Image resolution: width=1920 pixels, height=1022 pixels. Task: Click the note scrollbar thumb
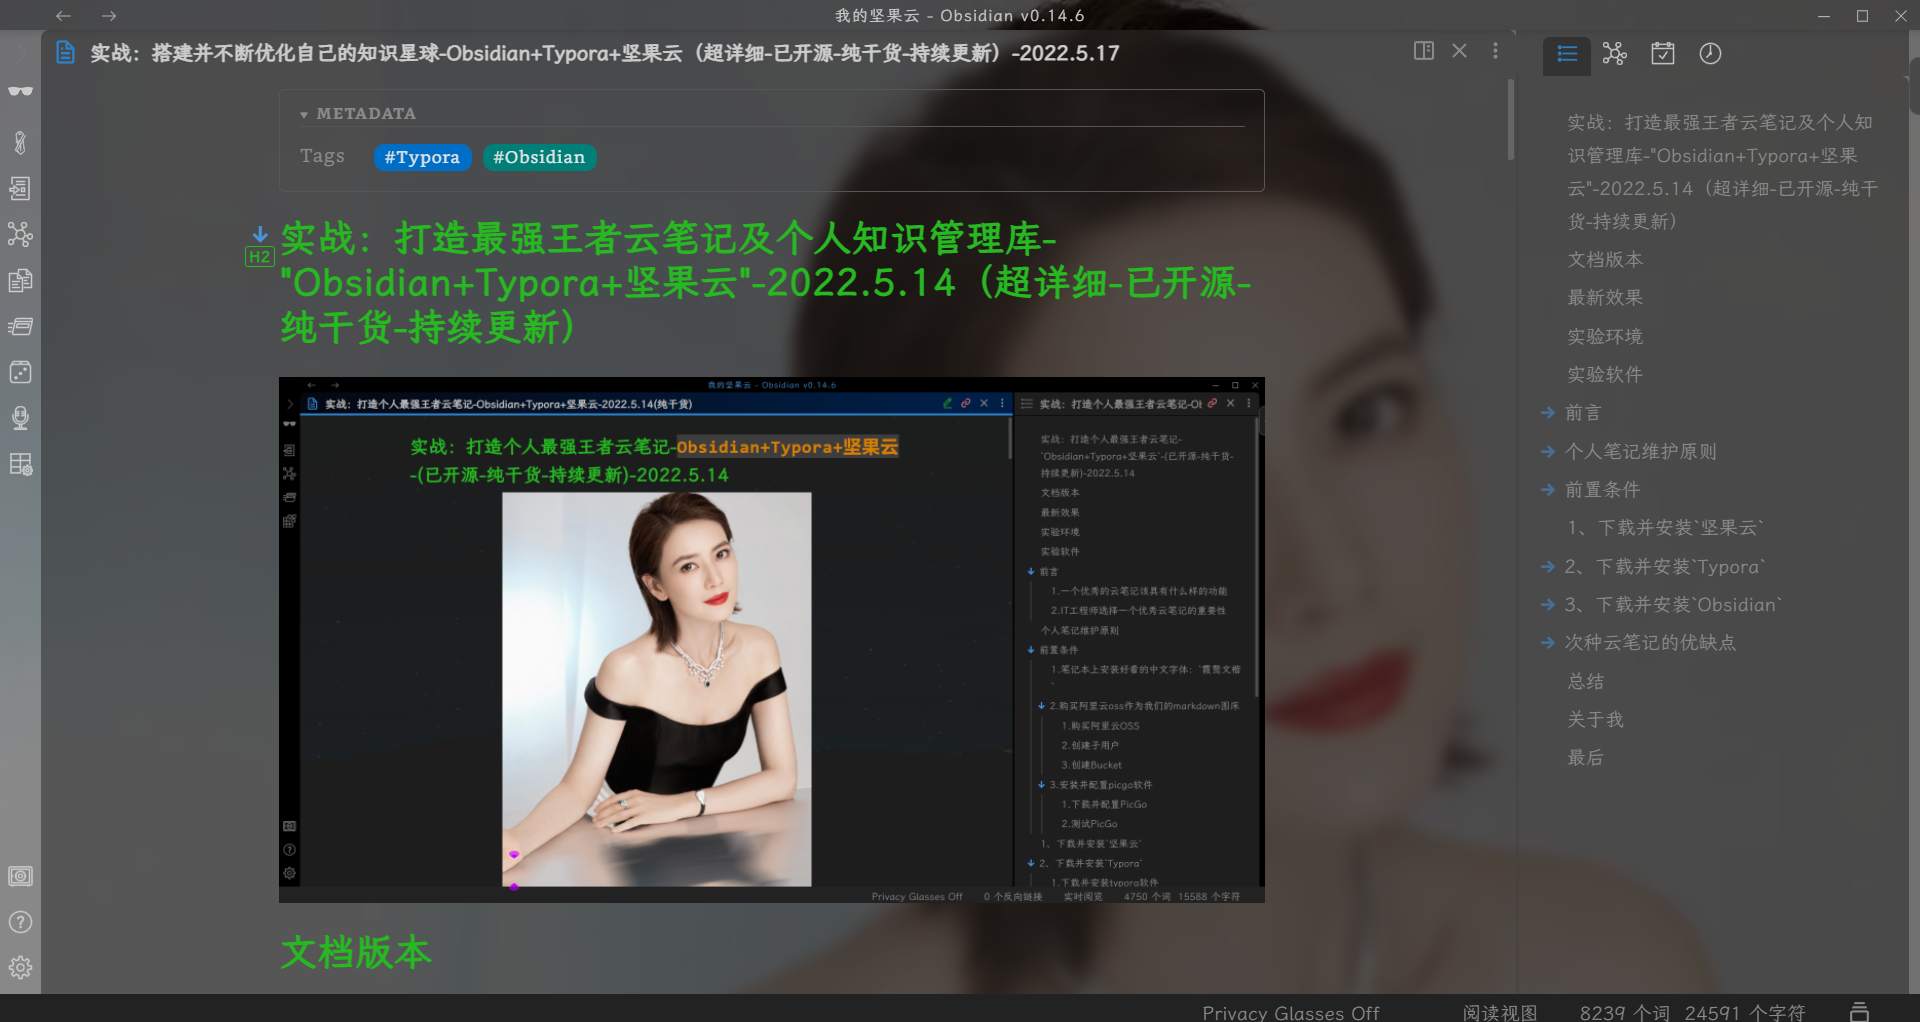tap(1510, 120)
